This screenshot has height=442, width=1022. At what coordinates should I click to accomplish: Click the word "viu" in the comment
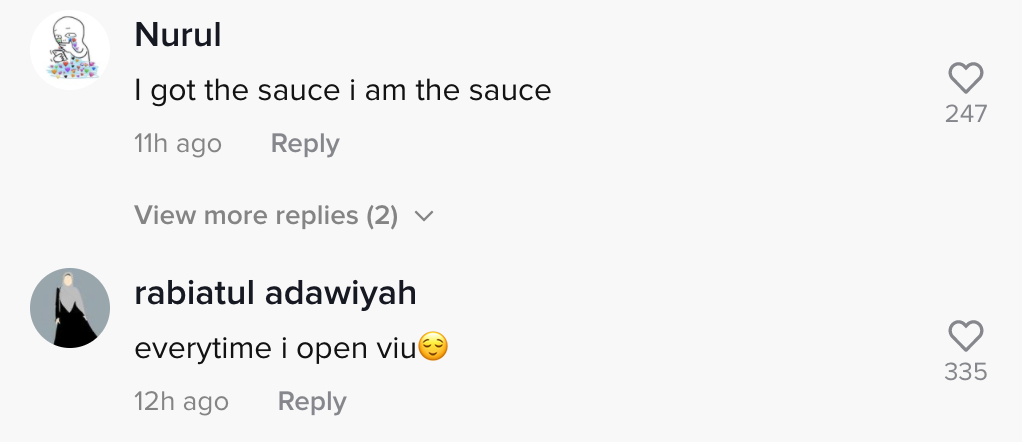click(x=397, y=348)
